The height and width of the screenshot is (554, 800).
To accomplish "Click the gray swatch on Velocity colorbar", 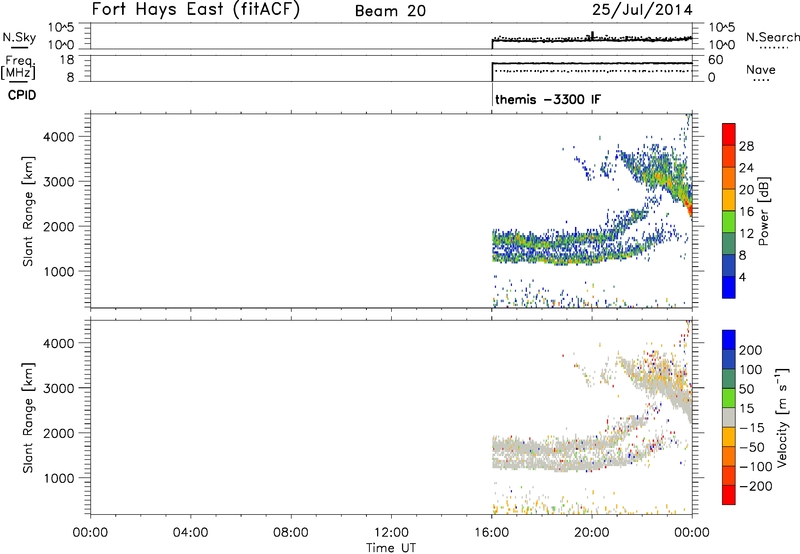I will (x=729, y=418).
